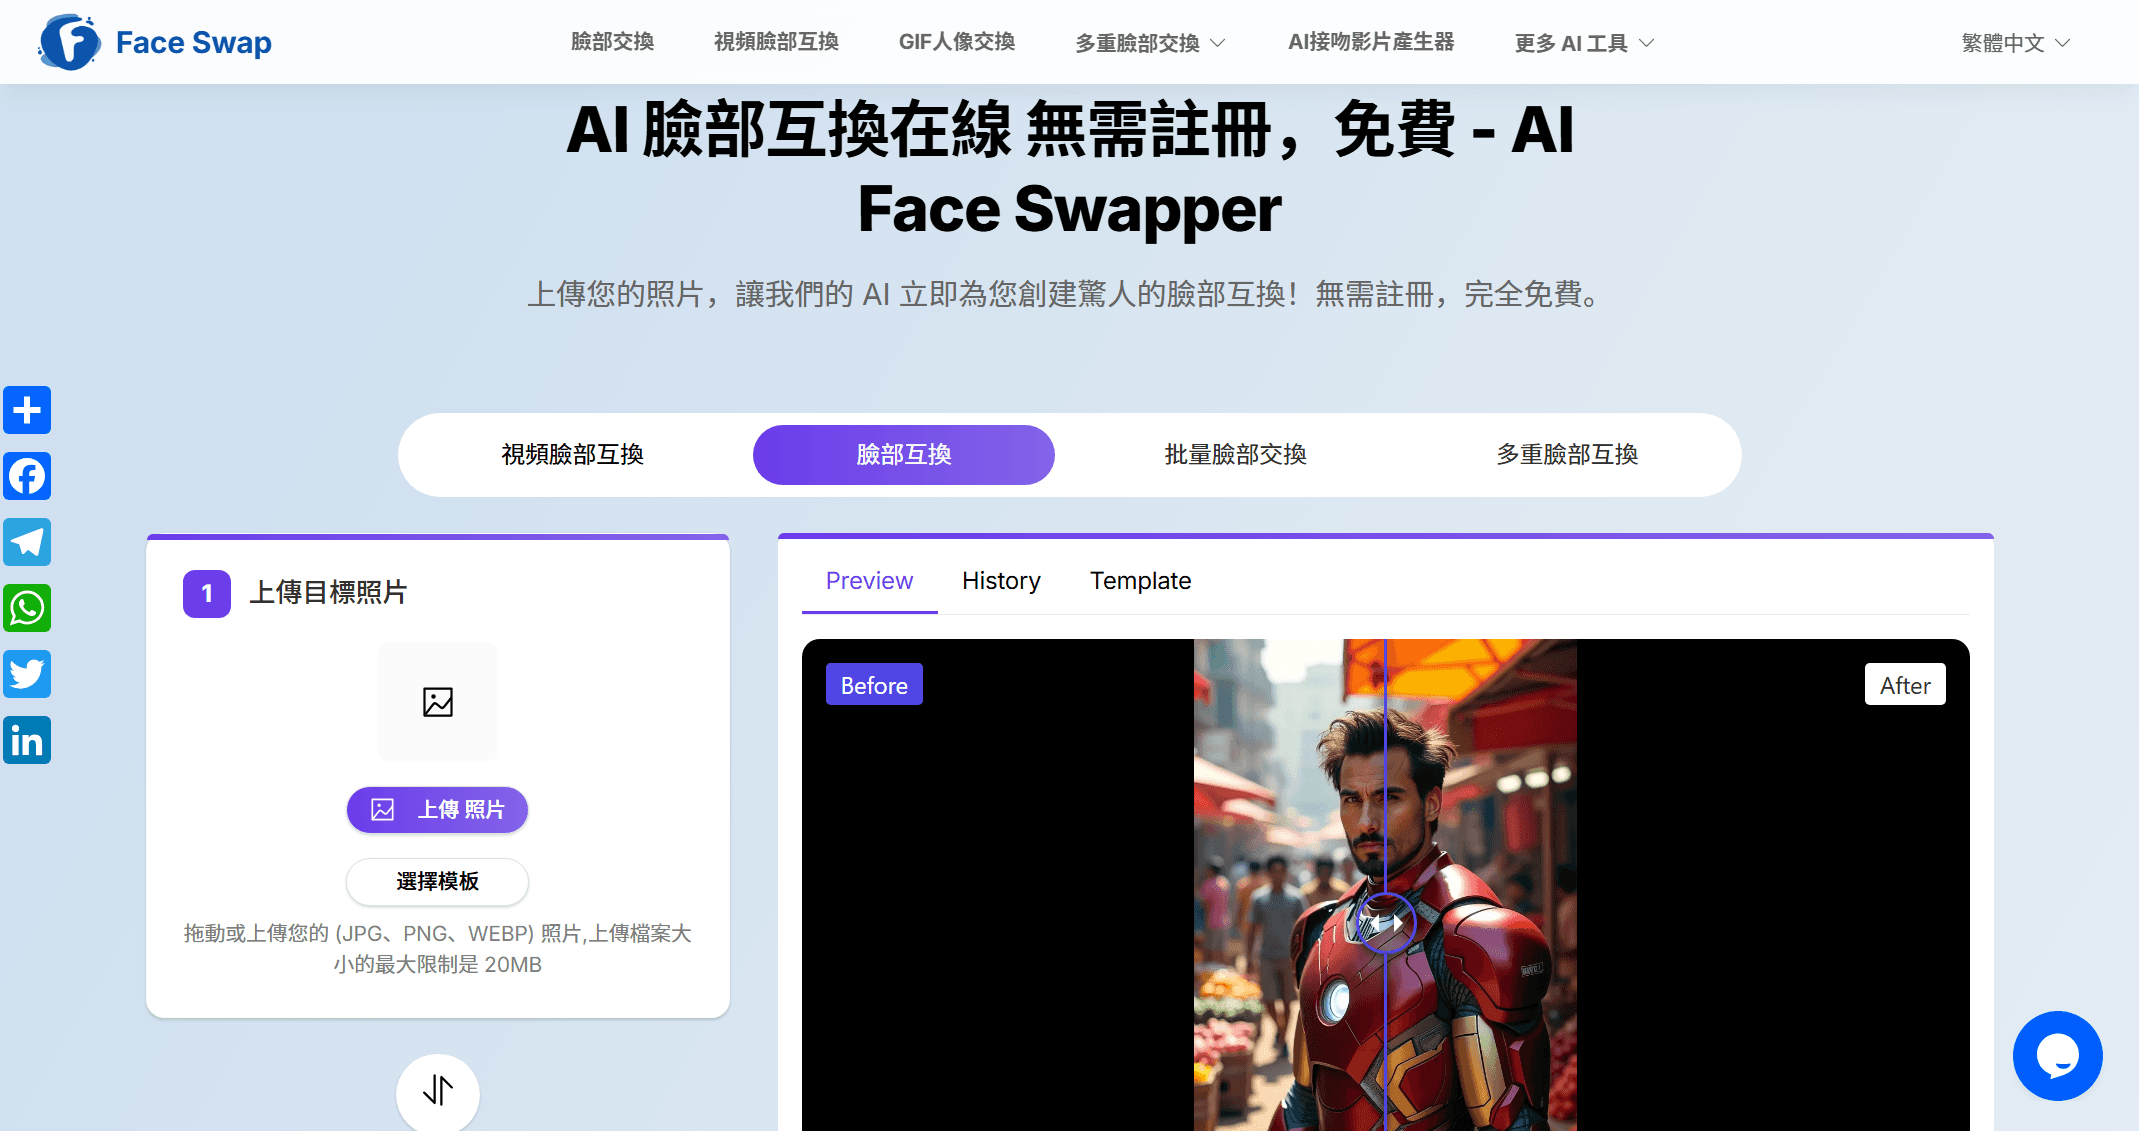Click the Face Swap logo icon
Image resolution: width=2139 pixels, height=1131 pixels.
69,42
